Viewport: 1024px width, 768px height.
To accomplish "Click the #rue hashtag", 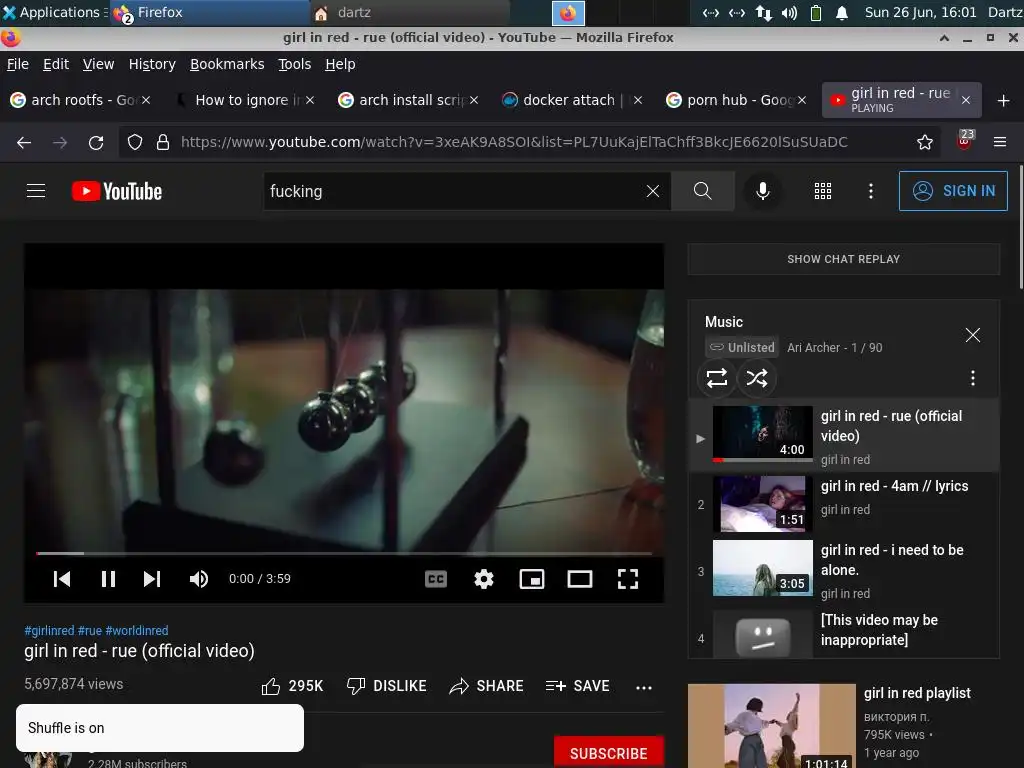I will tap(89, 630).
